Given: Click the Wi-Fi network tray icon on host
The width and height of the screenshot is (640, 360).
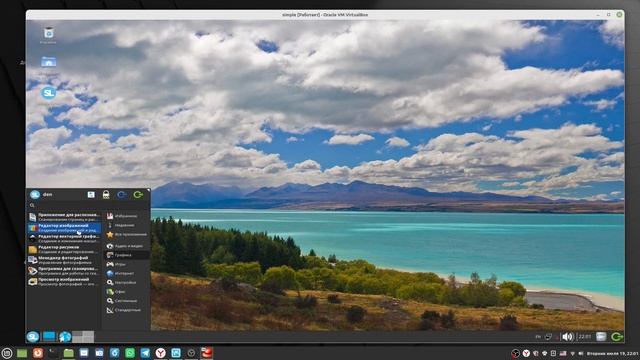Looking at the screenshot, I should tap(572, 353).
